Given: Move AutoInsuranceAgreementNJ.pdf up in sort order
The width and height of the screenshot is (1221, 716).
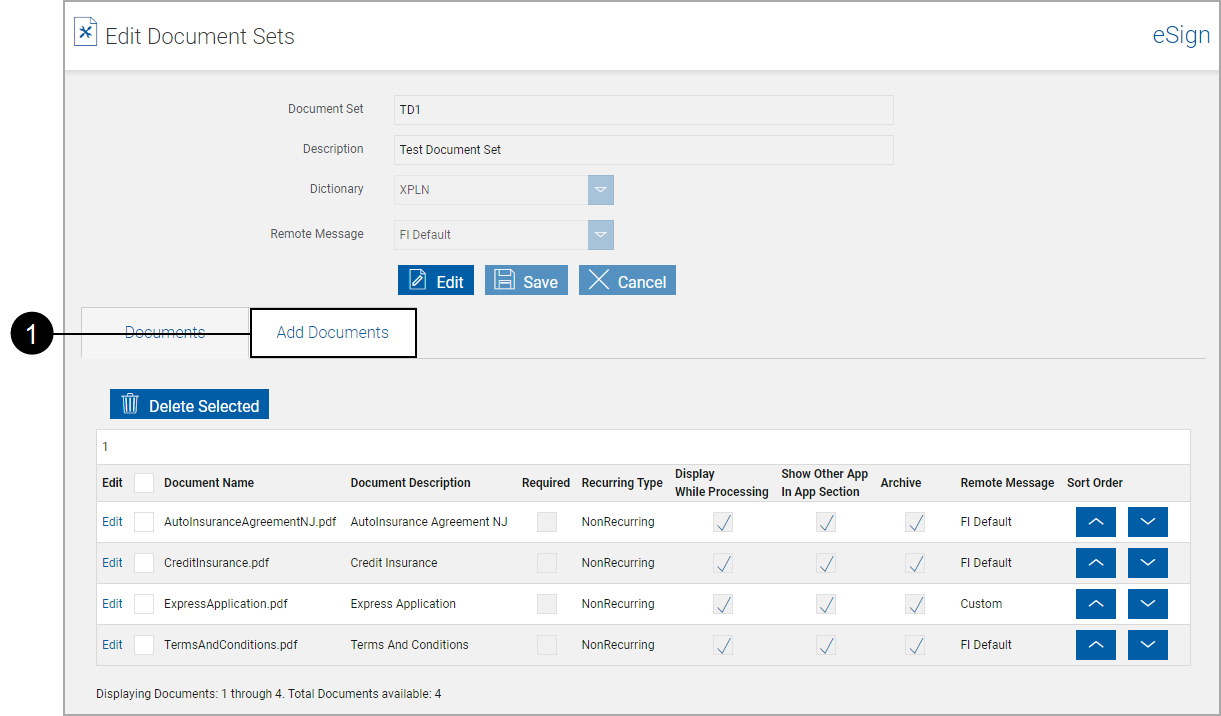Looking at the screenshot, I should click(x=1095, y=521).
